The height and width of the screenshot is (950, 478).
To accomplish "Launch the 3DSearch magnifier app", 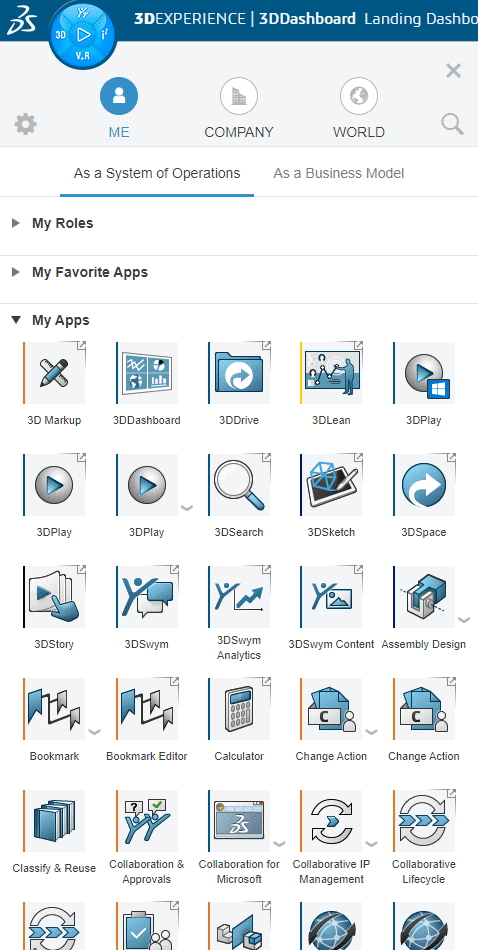I will tap(239, 485).
